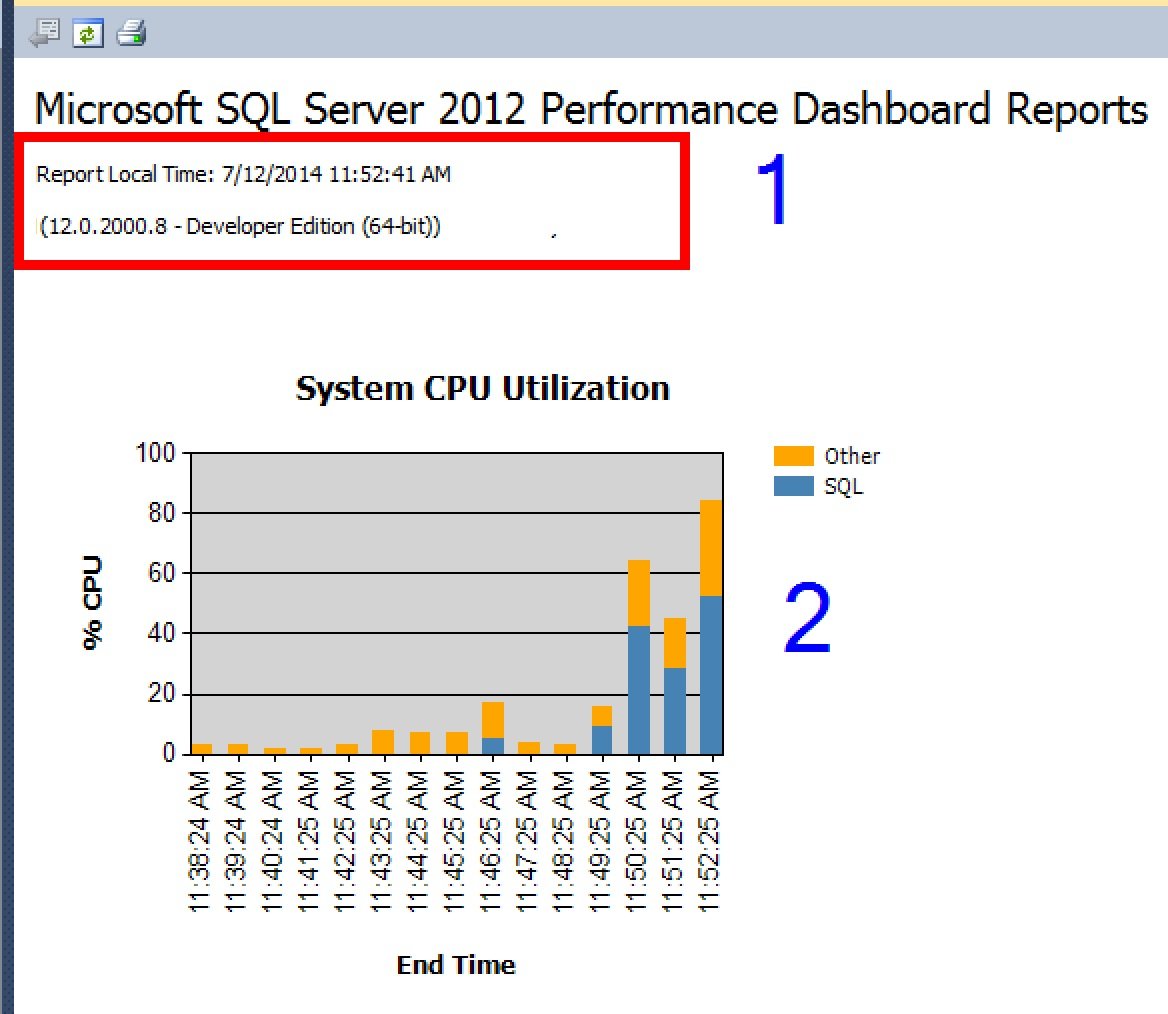Click the blue 'SQL' legend swatch
Screen dimensions: 1168x1014
click(793, 486)
